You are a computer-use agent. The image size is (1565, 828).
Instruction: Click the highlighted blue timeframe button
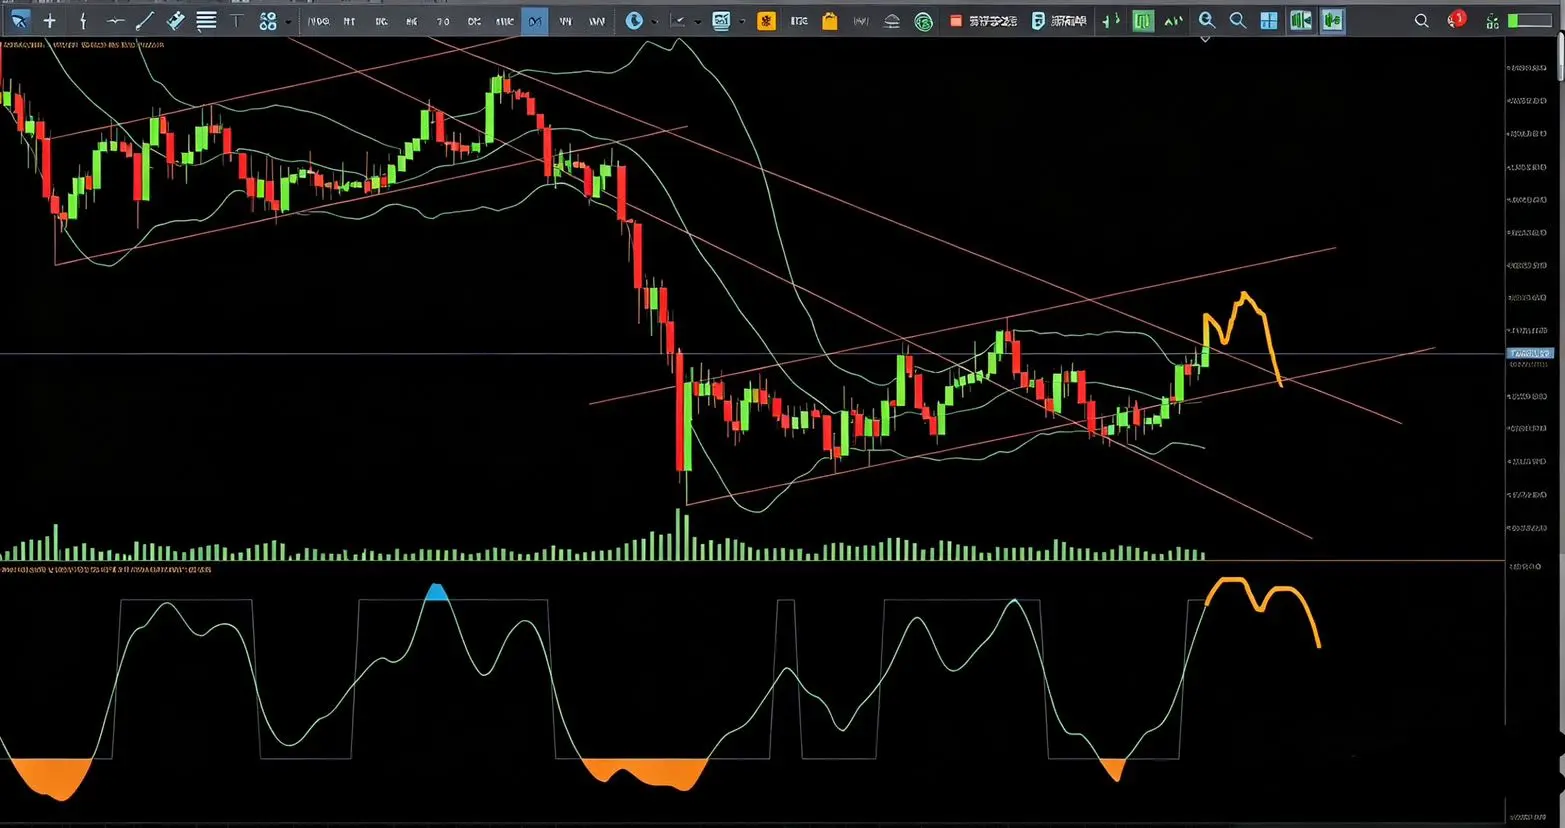coord(535,20)
